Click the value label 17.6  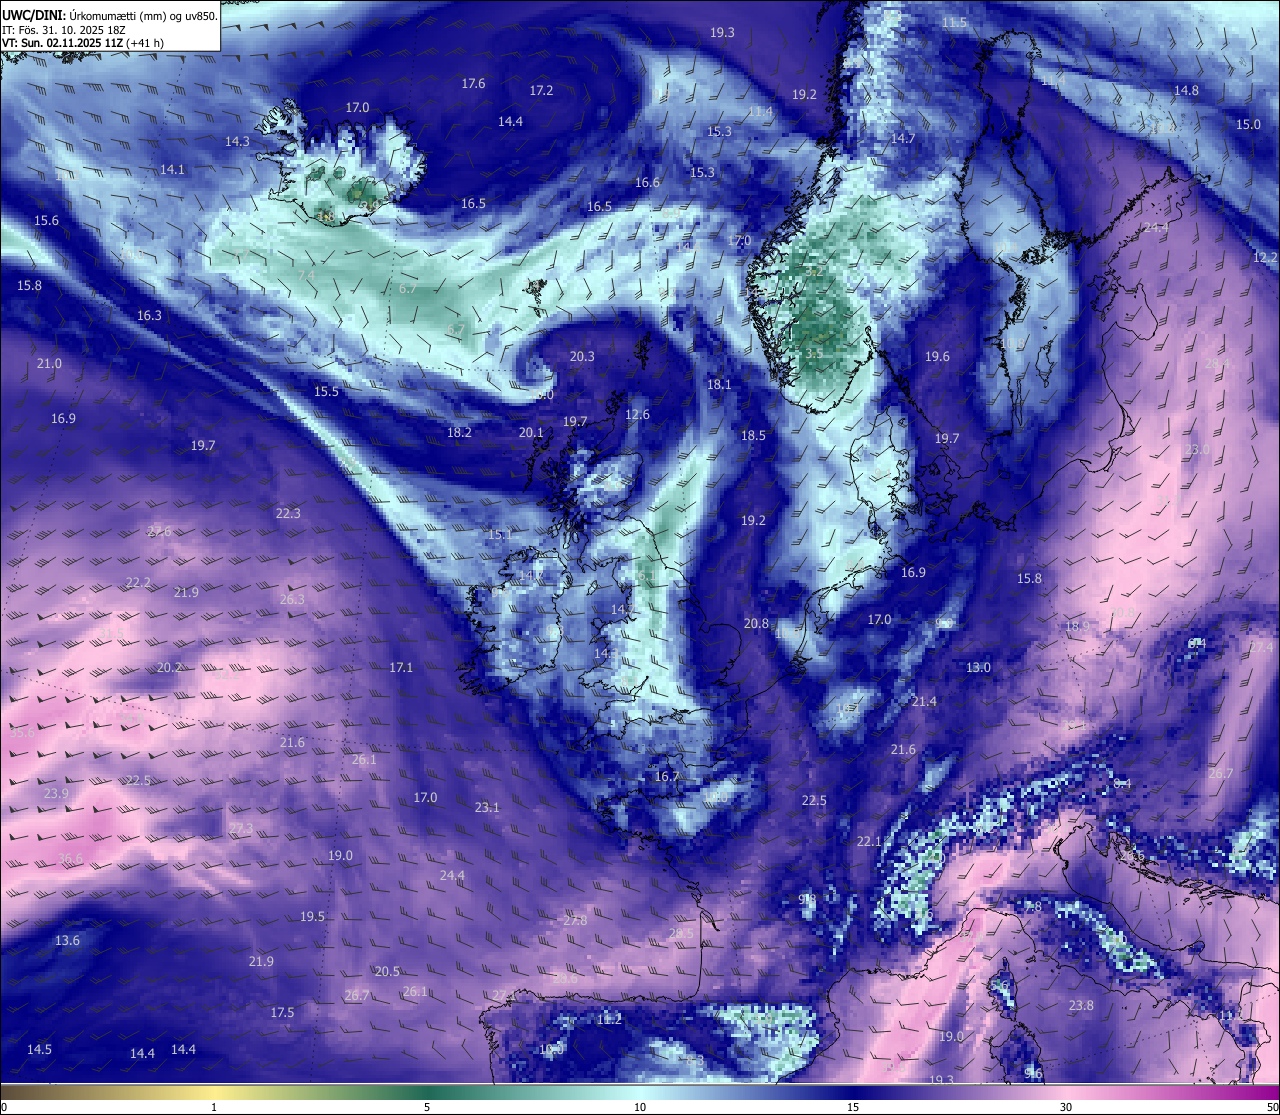(x=473, y=83)
